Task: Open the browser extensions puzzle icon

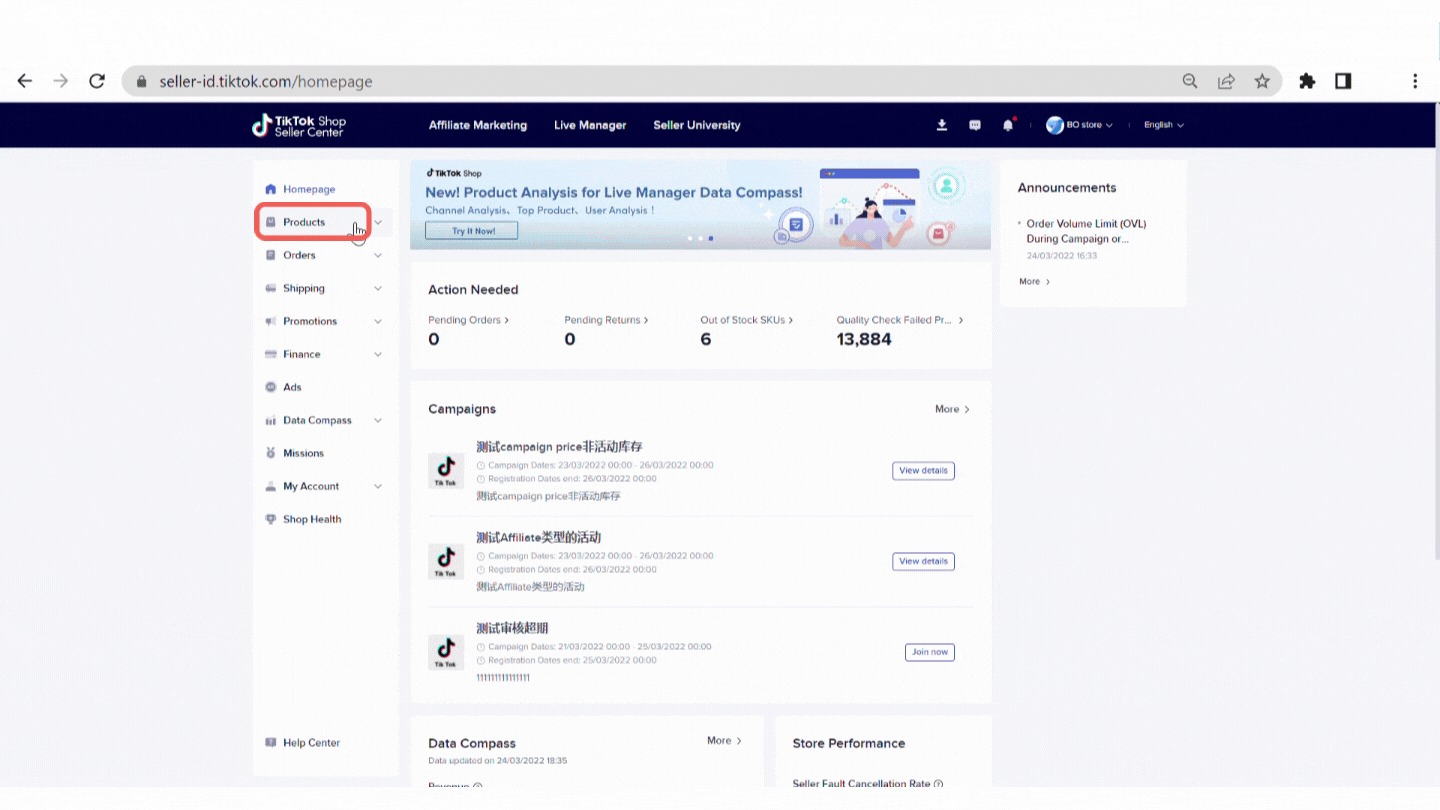Action: click(1307, 81)
